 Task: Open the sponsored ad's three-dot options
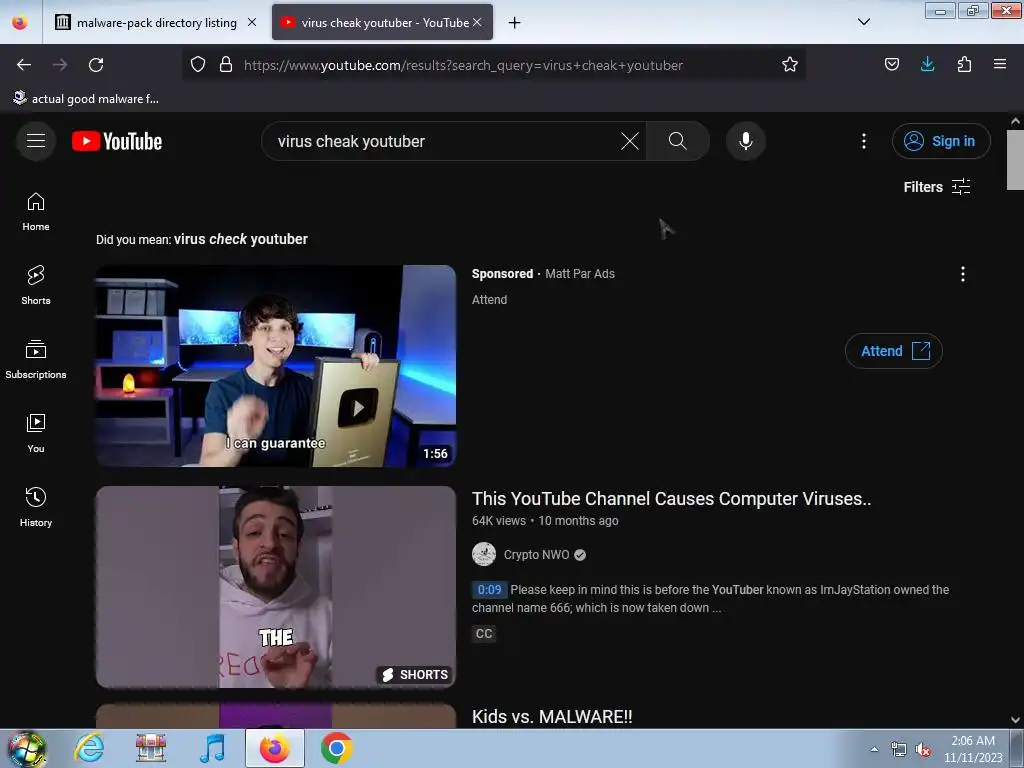coord(963,274)
